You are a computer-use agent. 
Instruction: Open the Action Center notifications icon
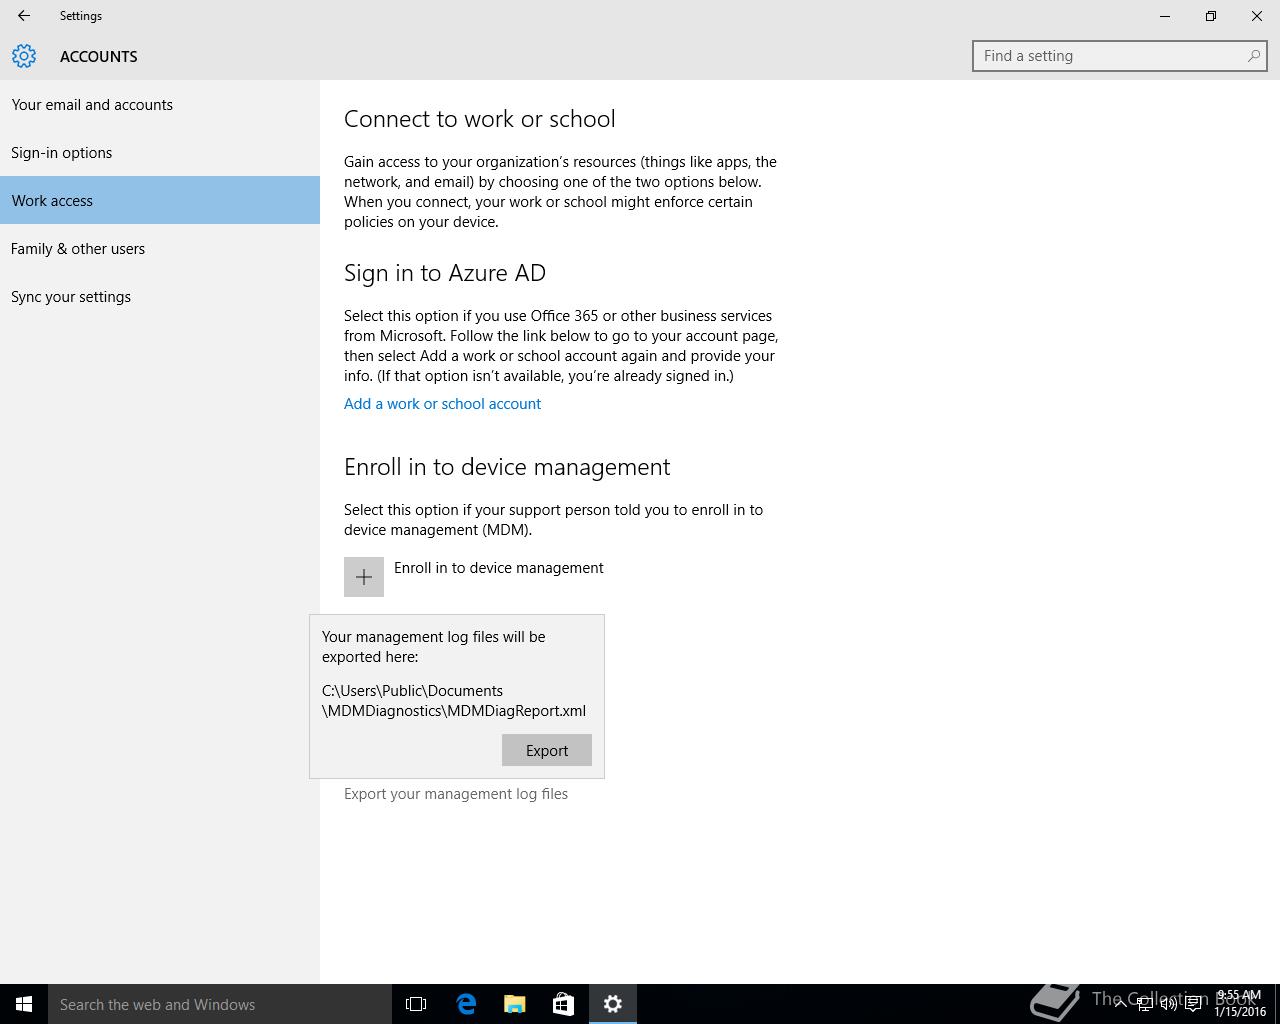[x=1193, y=1004]
